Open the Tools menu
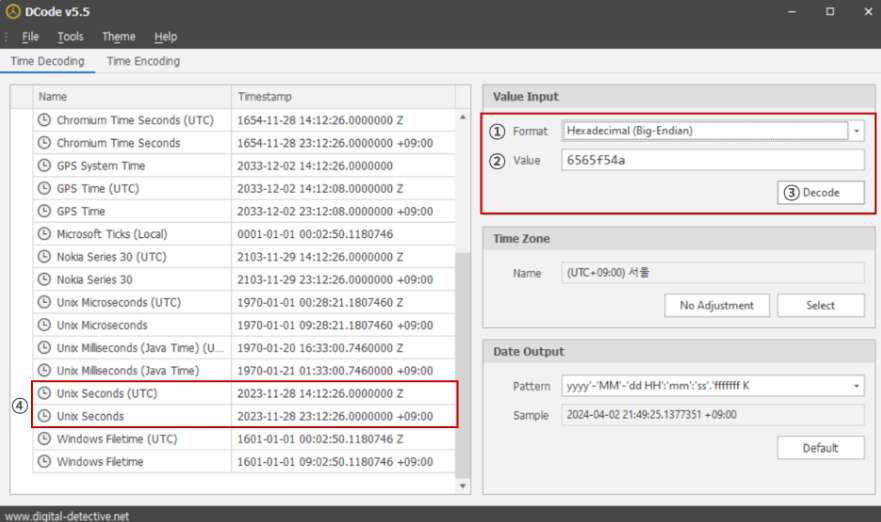This screenshot has height=522, width=881. pyautogui.click(x=70, y=37)
